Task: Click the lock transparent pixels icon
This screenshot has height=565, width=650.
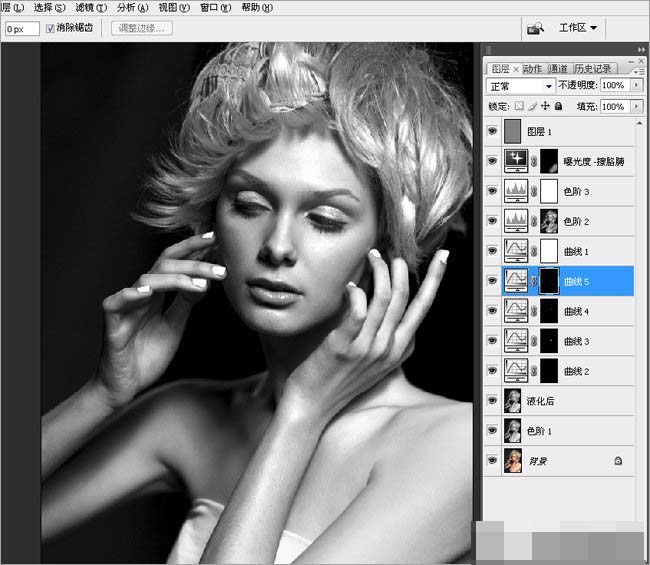Action: tap(521, 106)
